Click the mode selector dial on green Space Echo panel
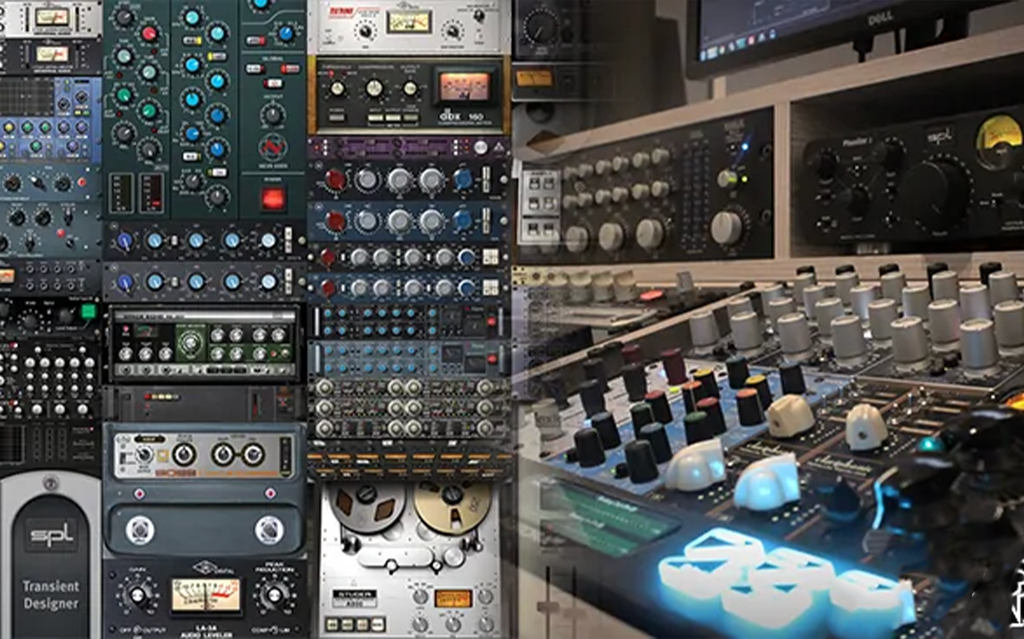 (x=191, y=342)
